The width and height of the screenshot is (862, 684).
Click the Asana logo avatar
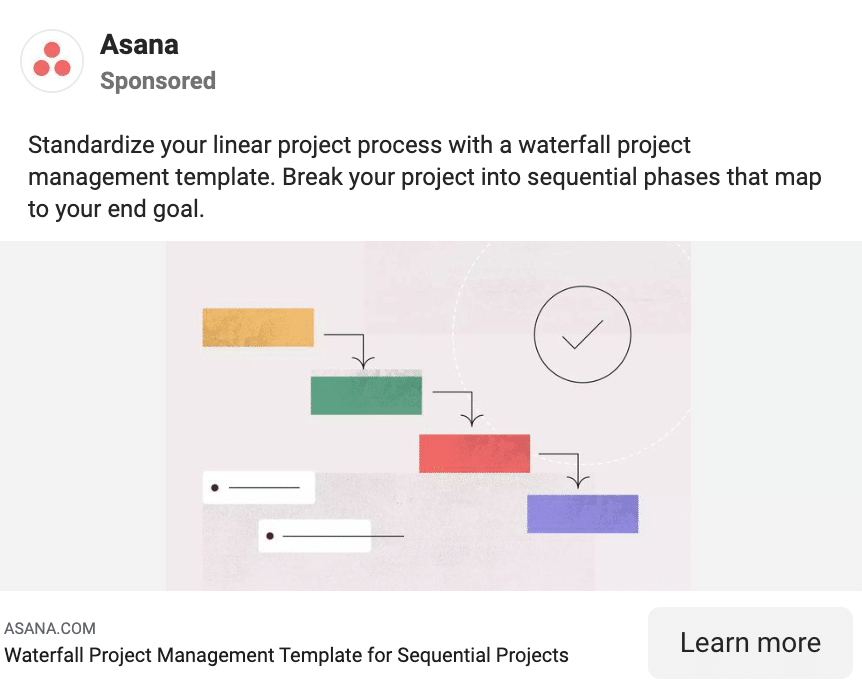[x=52, y=60]
